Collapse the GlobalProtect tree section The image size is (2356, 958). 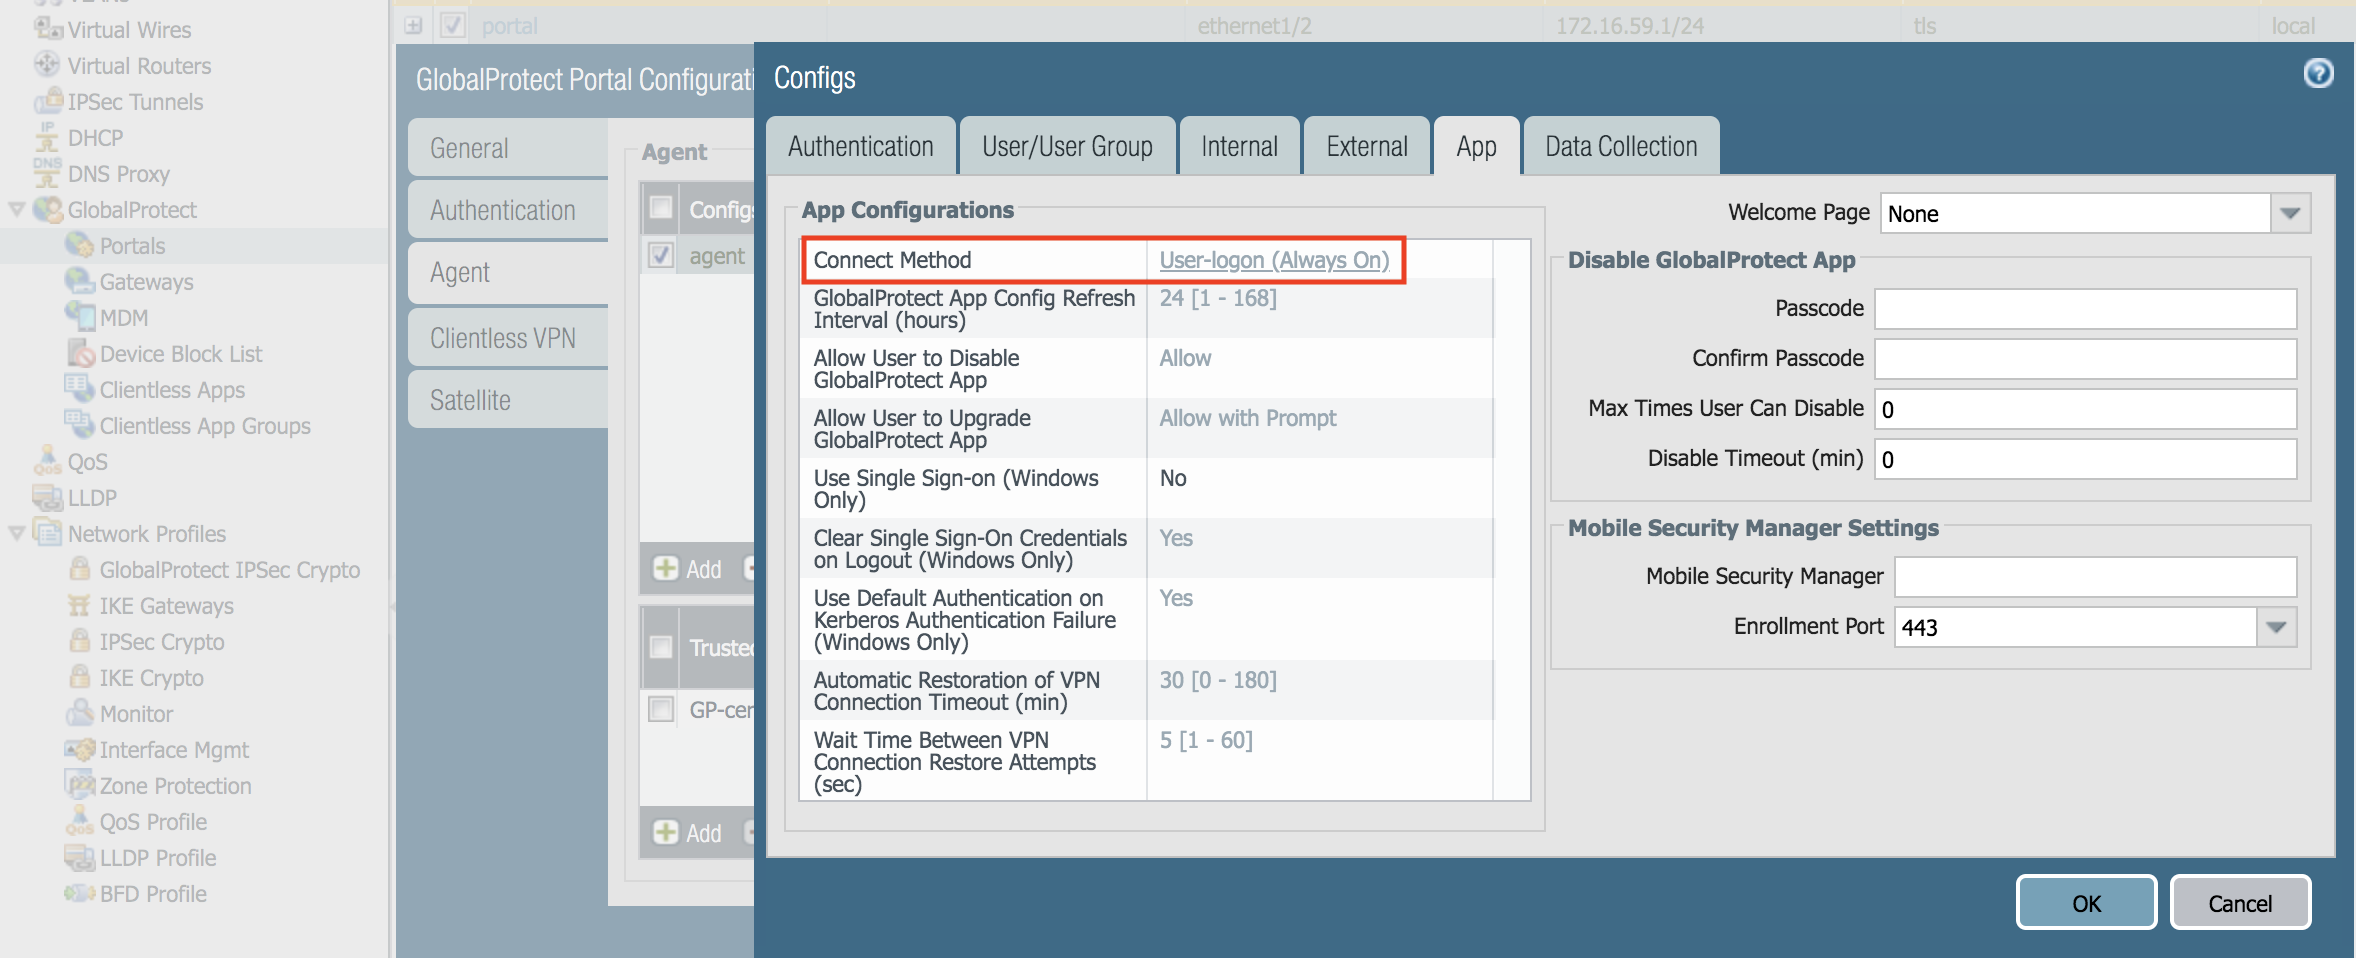15,209
